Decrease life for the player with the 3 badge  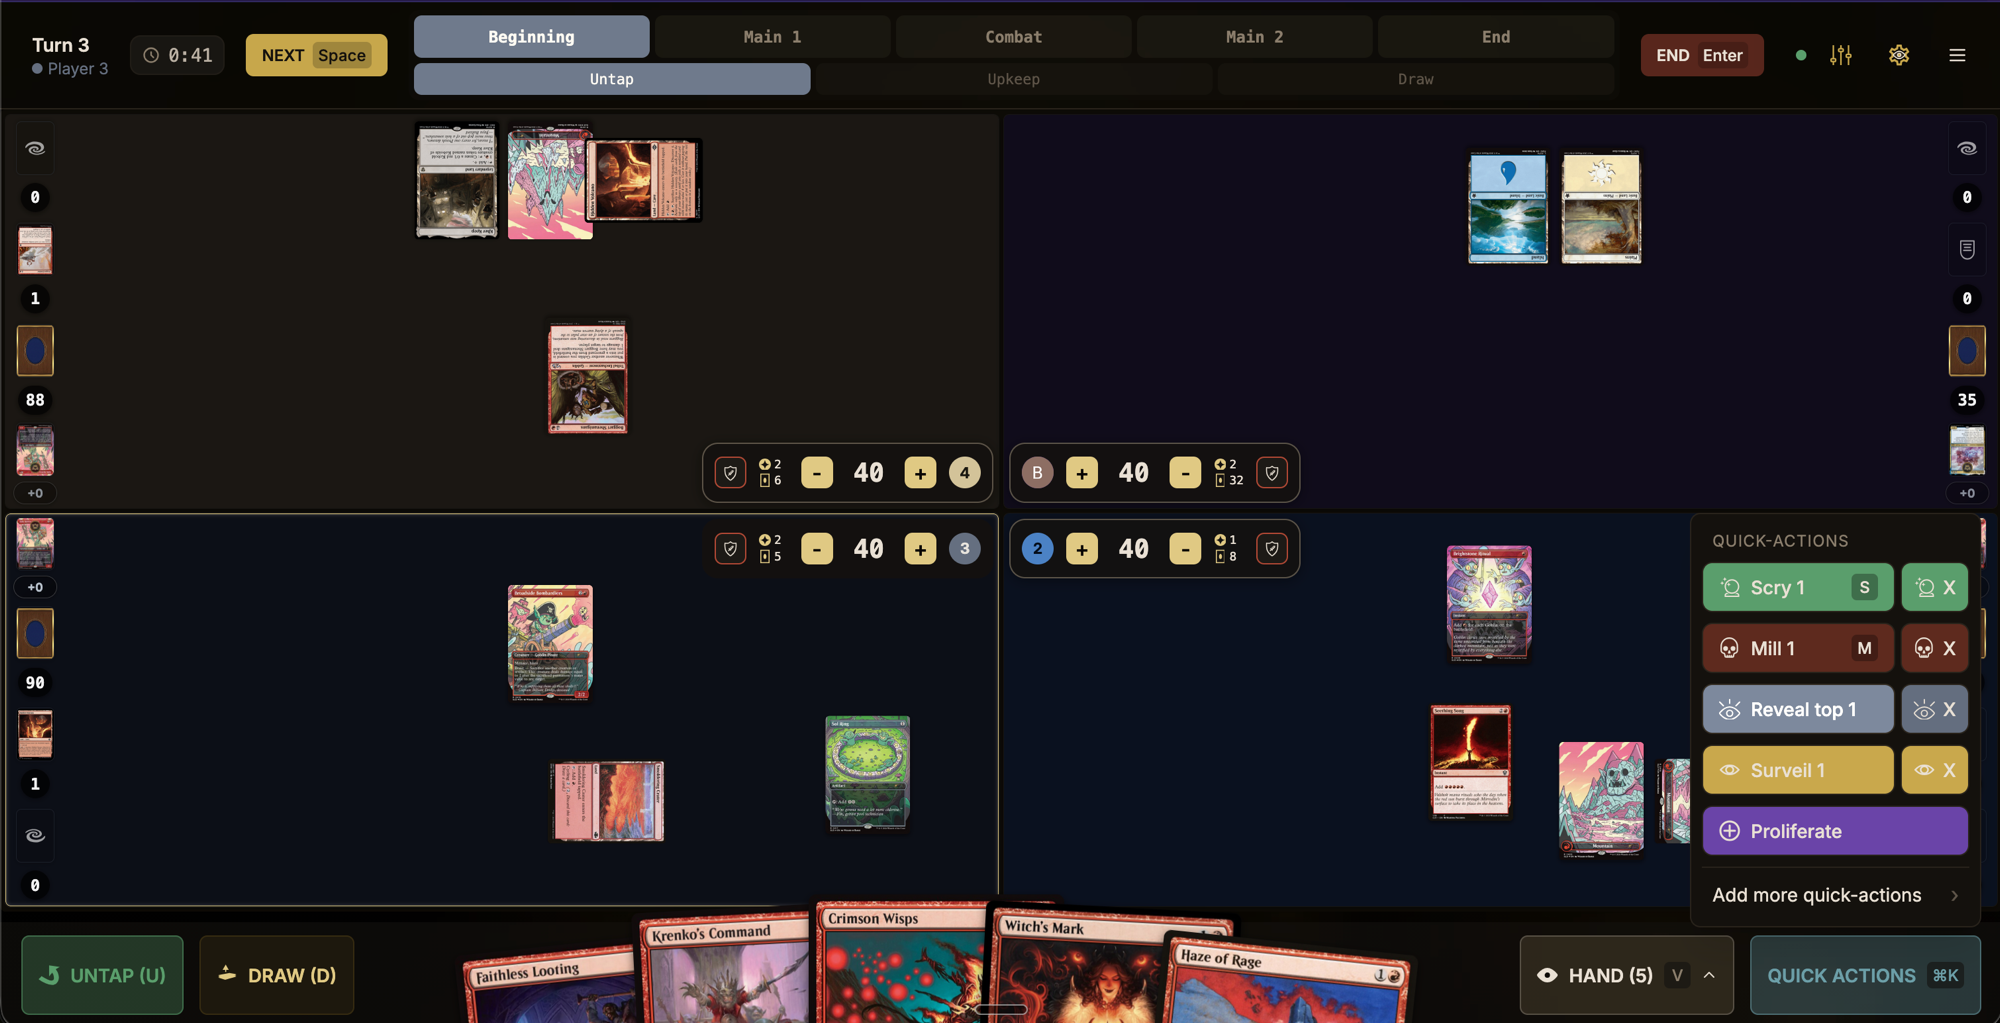point(817,549)
